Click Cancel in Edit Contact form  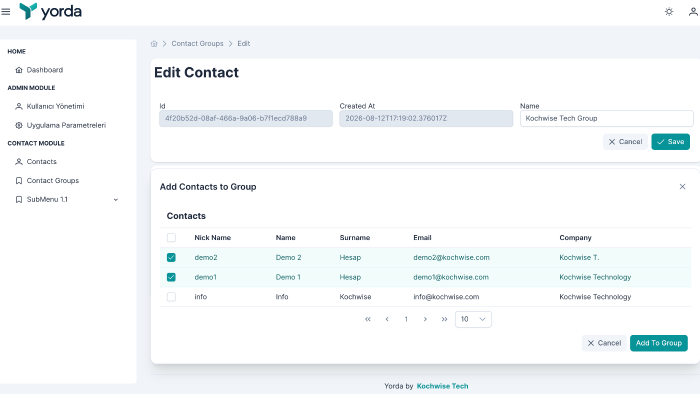(x=625, y=142)
